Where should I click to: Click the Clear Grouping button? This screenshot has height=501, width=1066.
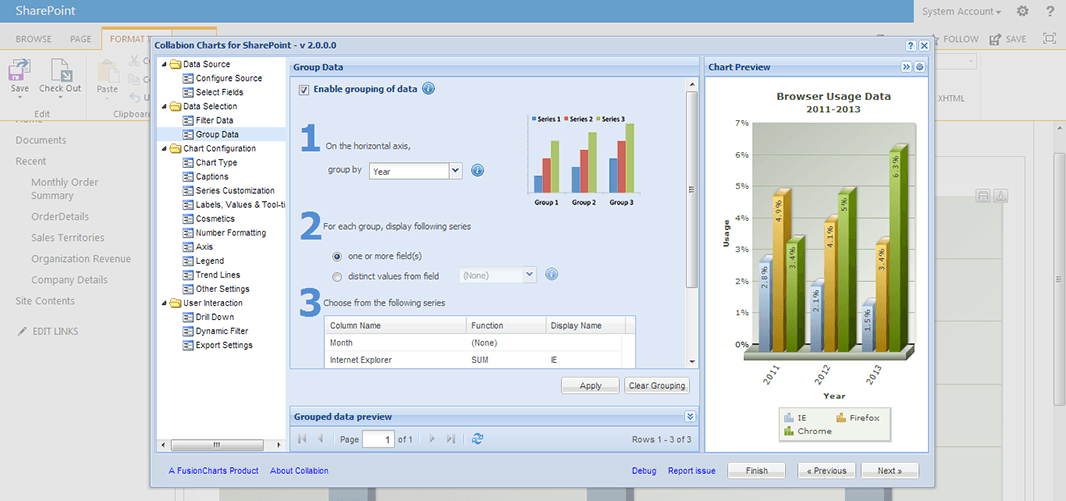657,385
